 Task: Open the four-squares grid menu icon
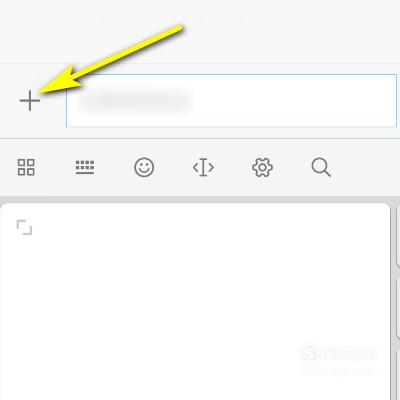point(26,167)
